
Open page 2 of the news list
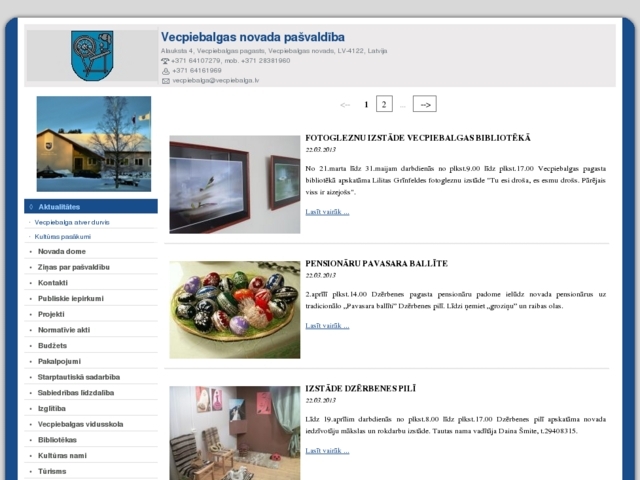pyautogui.click(x=384, y=104)
